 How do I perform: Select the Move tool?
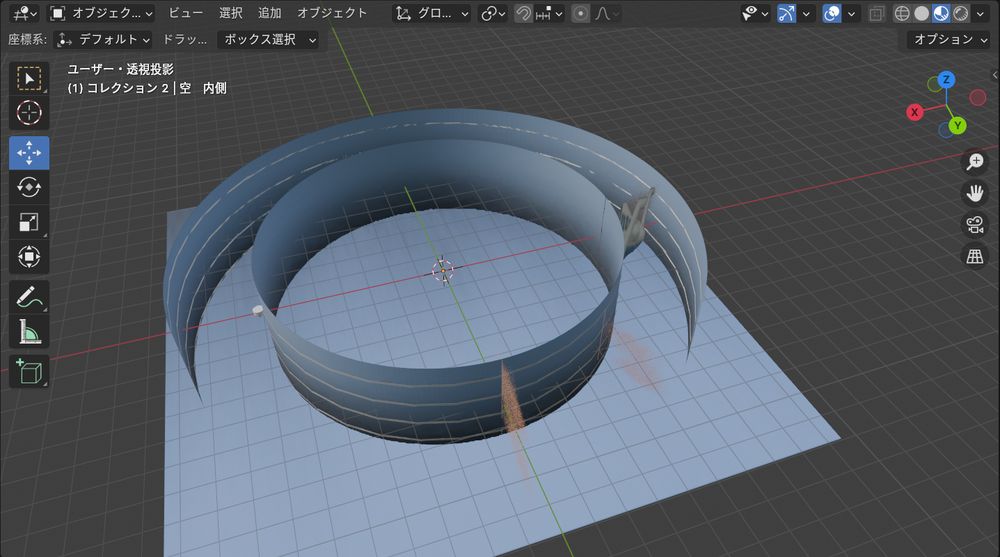[x=29, y=153]
